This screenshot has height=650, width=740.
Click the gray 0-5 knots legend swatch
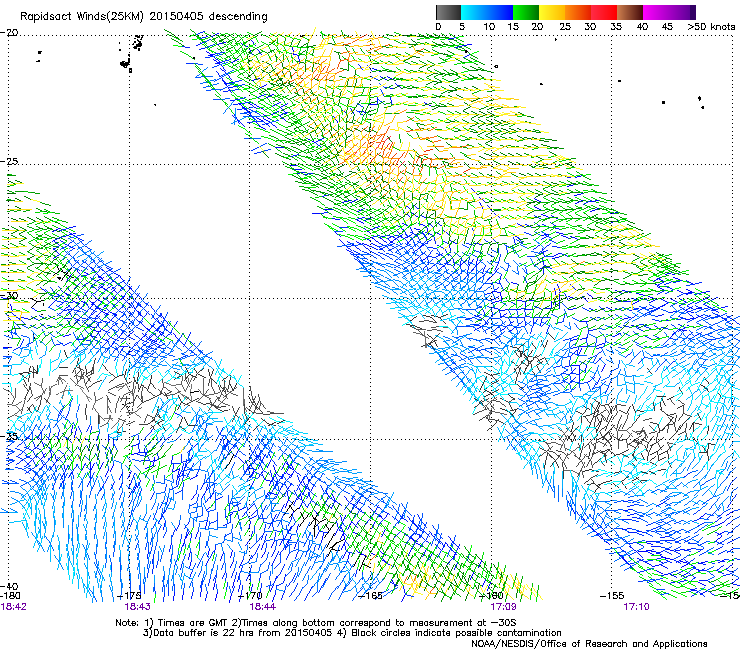[x=448, y=12]
